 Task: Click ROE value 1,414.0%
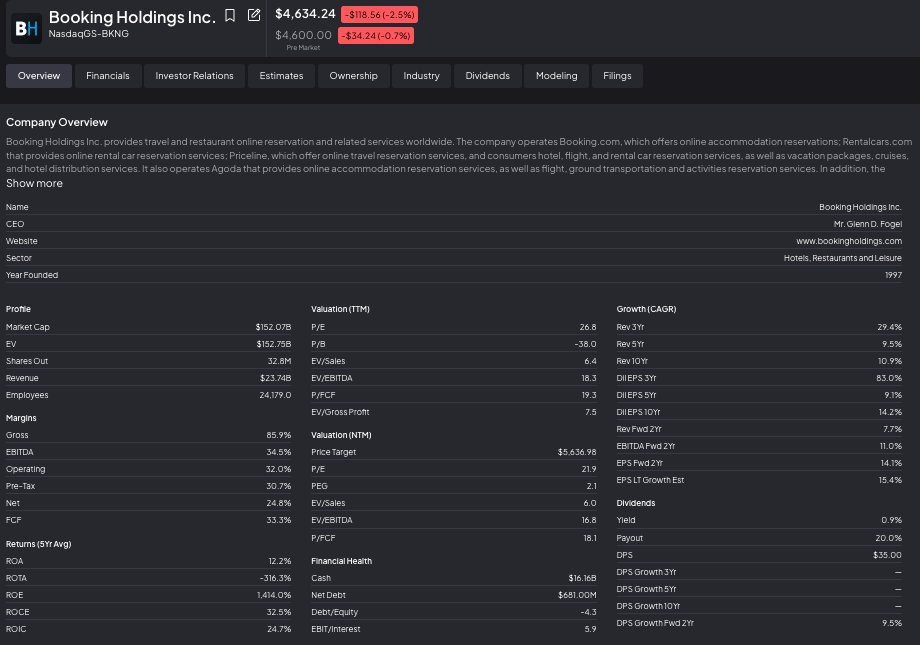point(274,595)
